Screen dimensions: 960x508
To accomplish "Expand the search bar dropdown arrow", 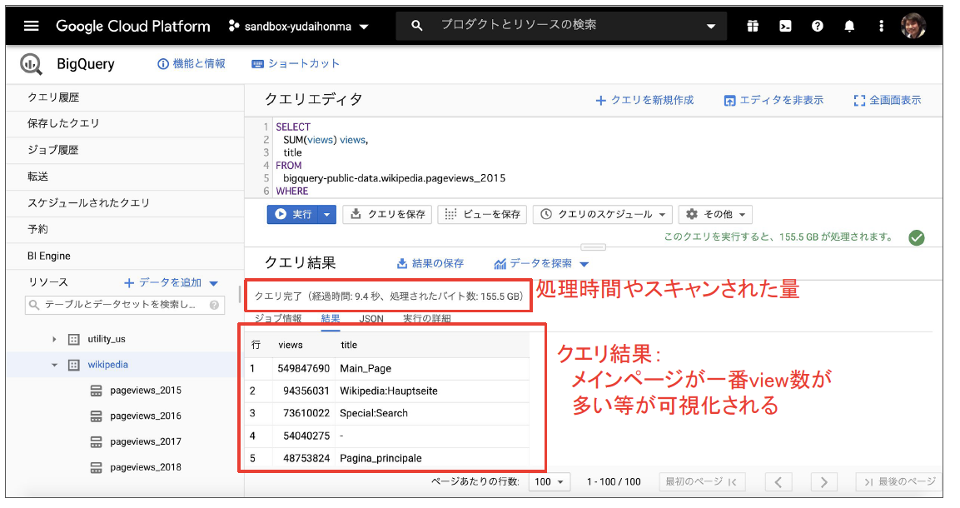I will [710, 26].
